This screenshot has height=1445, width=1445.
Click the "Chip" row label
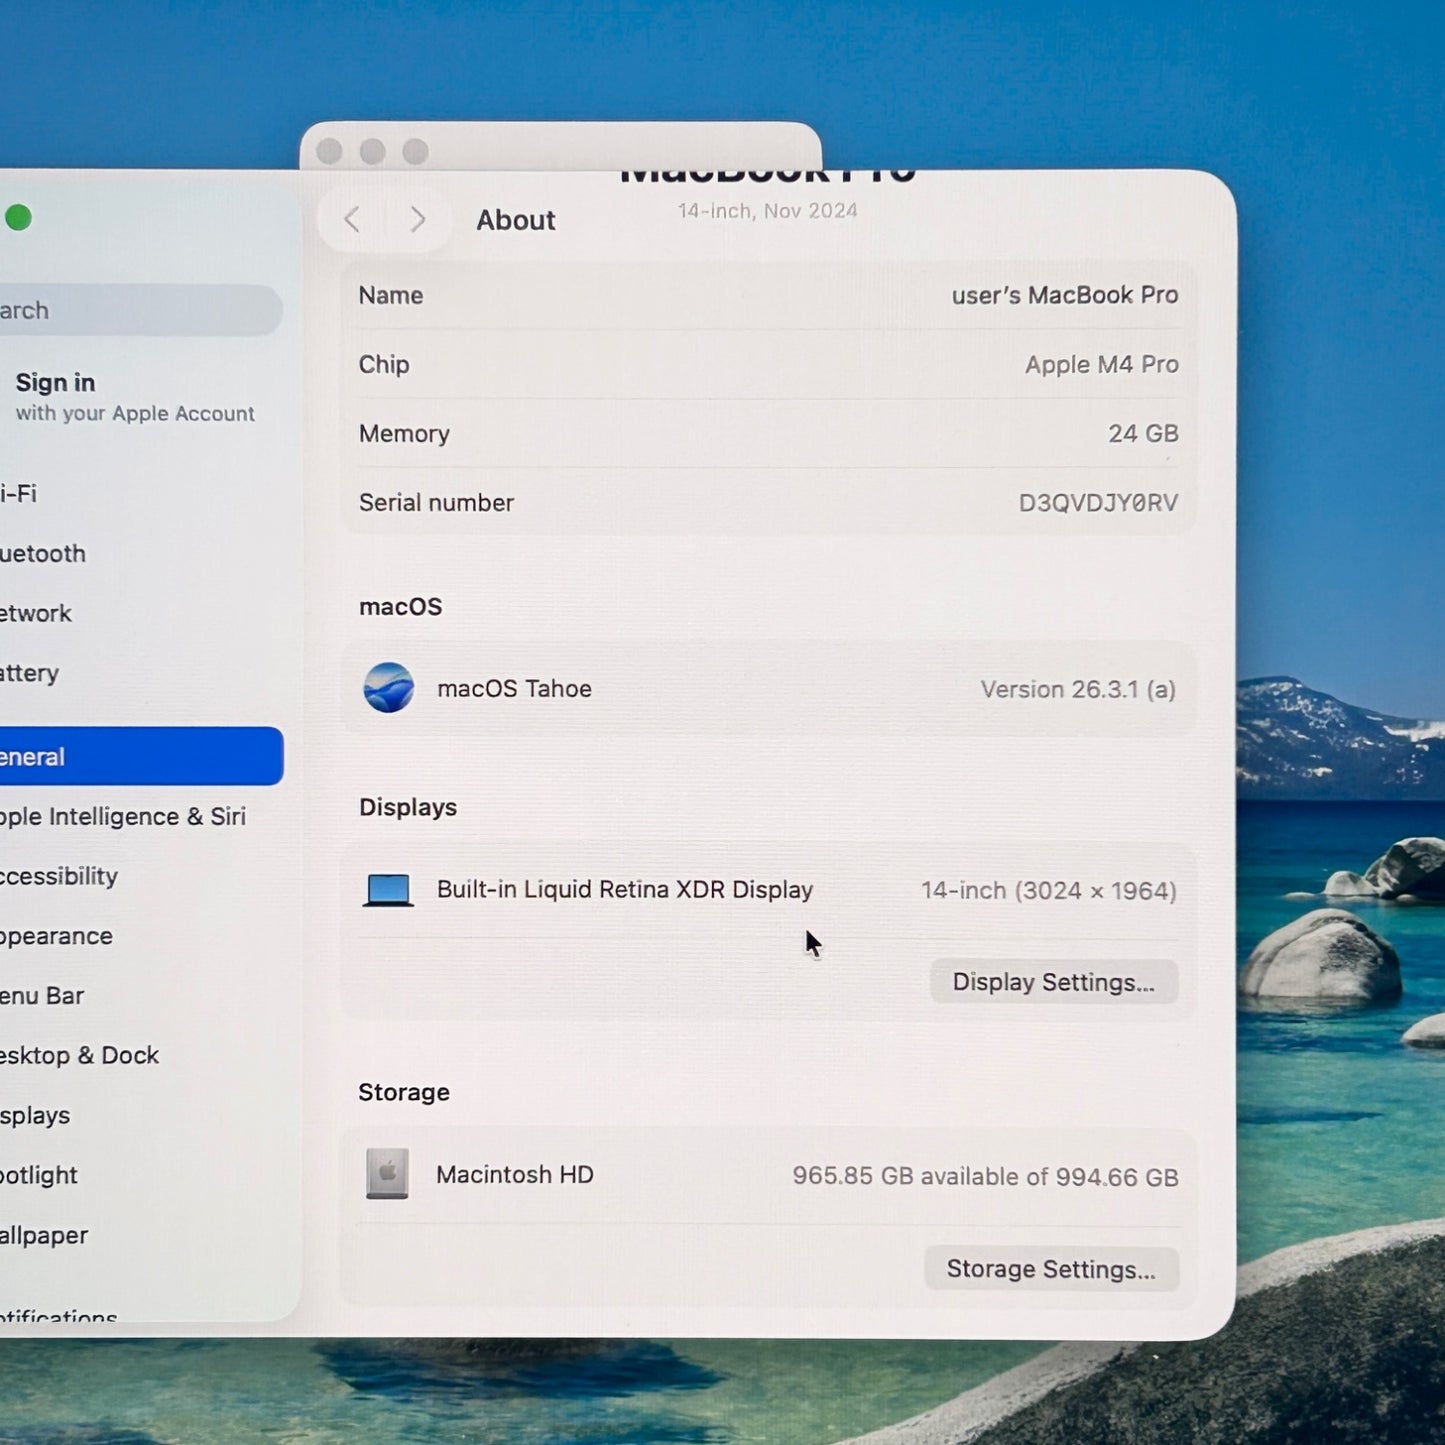coord(384,364)
